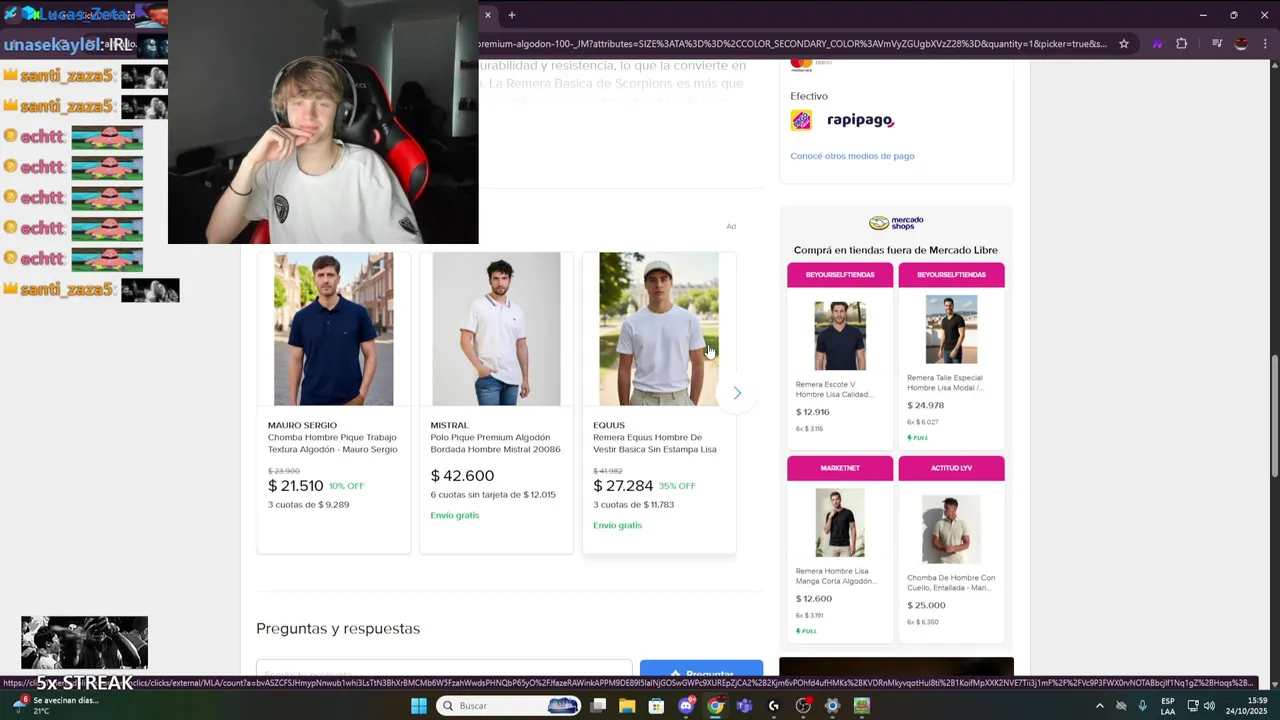Open File Explorer from the taskbar
The width and height of the screenshot is (1280, 720).
627,706
